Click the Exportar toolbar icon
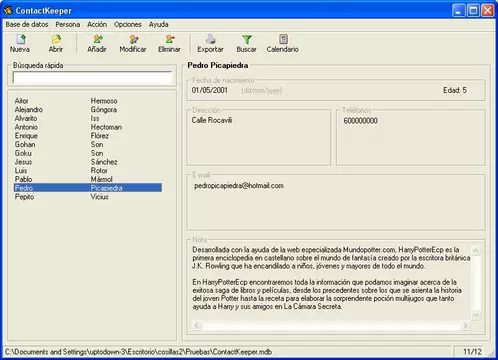 click(x=210, y=43)
